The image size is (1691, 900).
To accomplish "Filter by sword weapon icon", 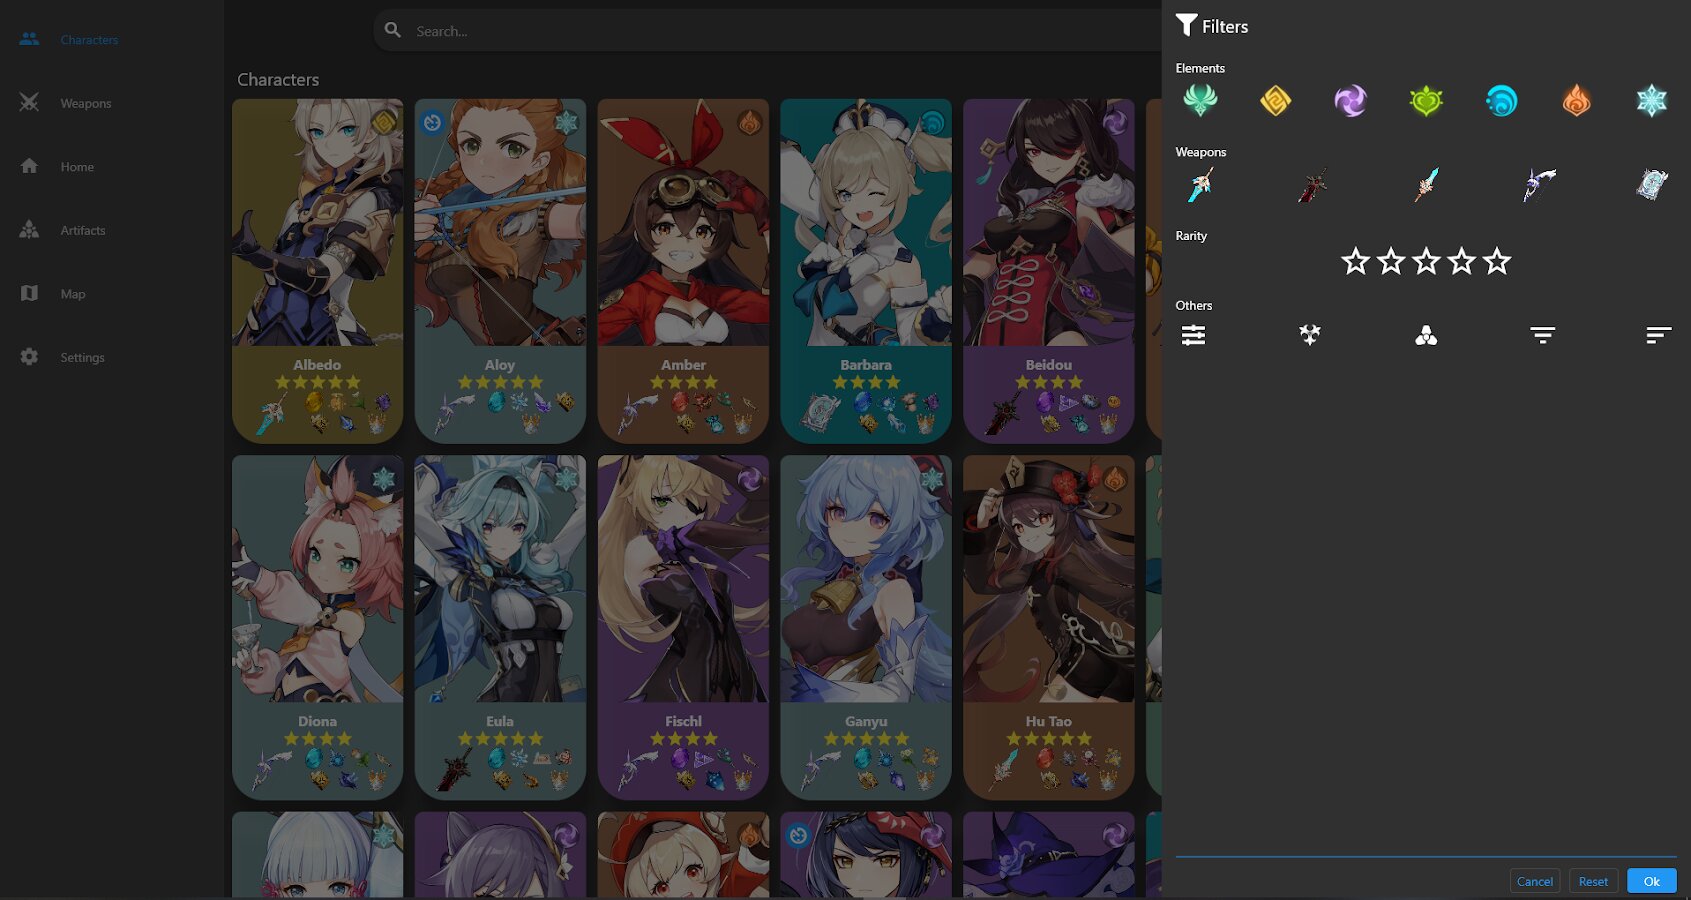I will click(x=1200, y=184).
